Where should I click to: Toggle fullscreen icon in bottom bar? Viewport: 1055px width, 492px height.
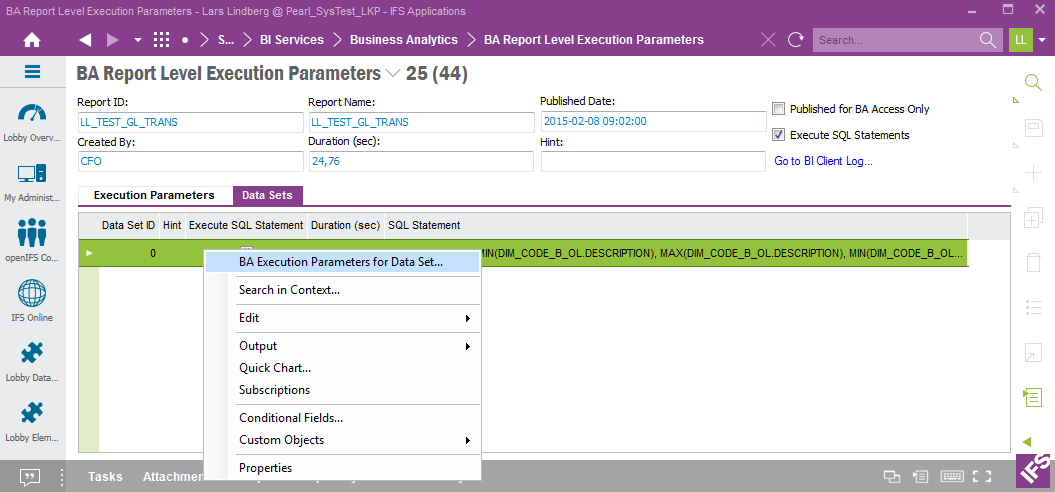(983, 477)
